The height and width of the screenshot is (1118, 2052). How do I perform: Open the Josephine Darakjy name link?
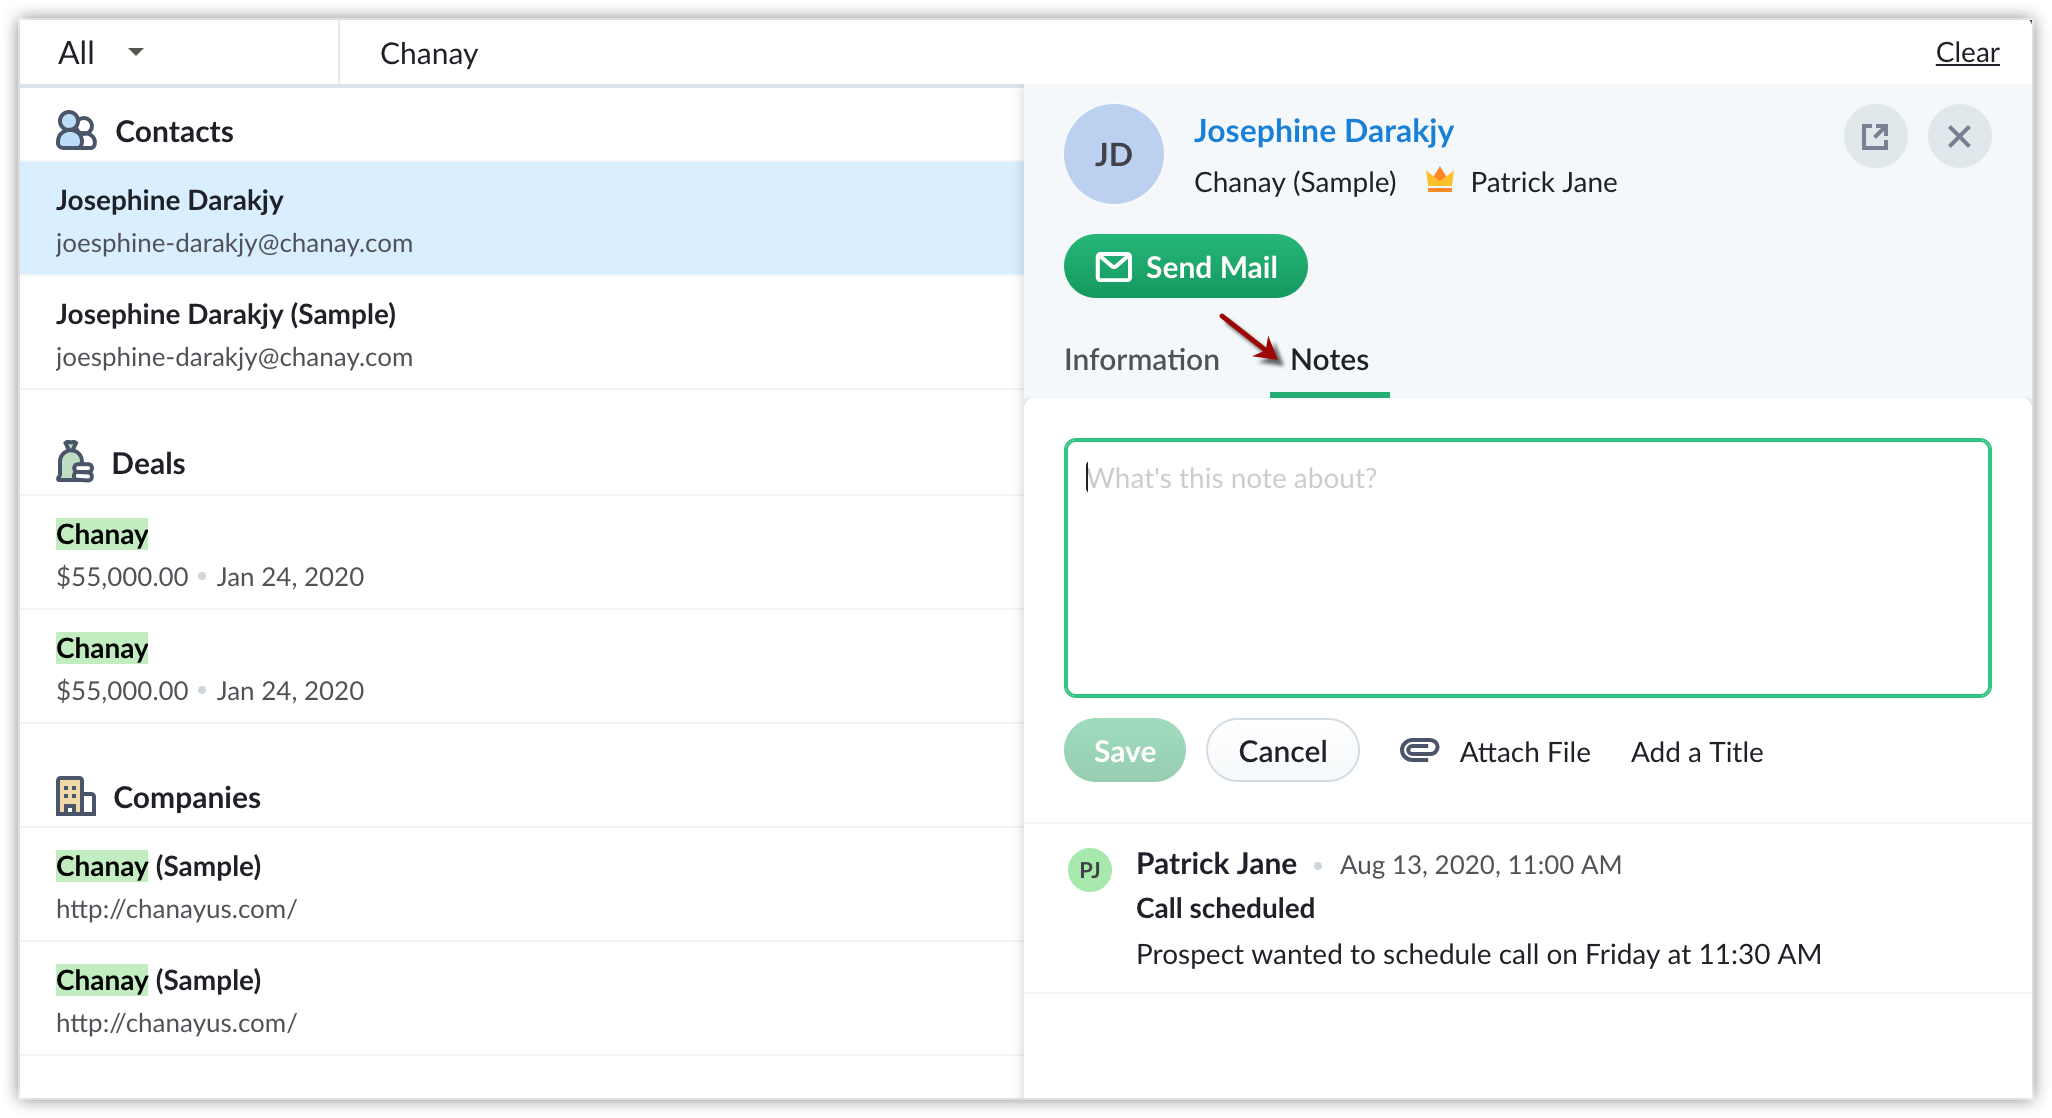pyautogui.click(x=1323, y=131)
